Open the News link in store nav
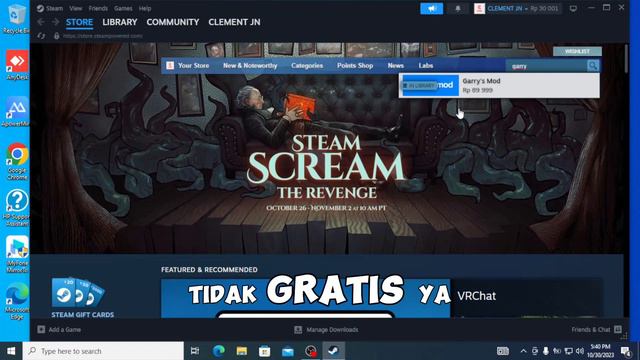 [x=396, y=65]
